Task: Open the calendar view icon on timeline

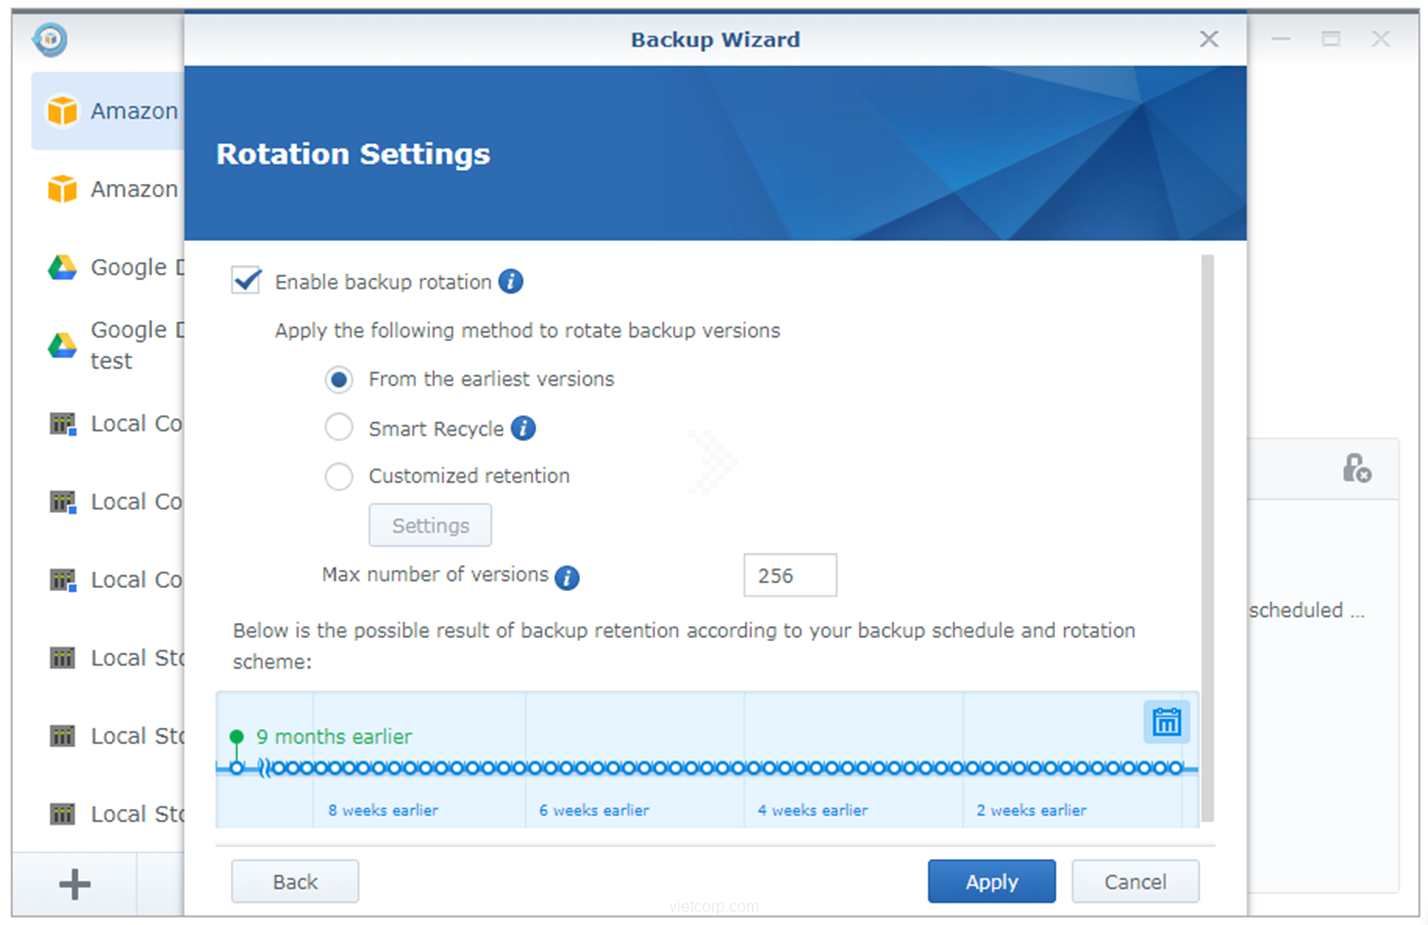Action: (x=1166, y=721)
